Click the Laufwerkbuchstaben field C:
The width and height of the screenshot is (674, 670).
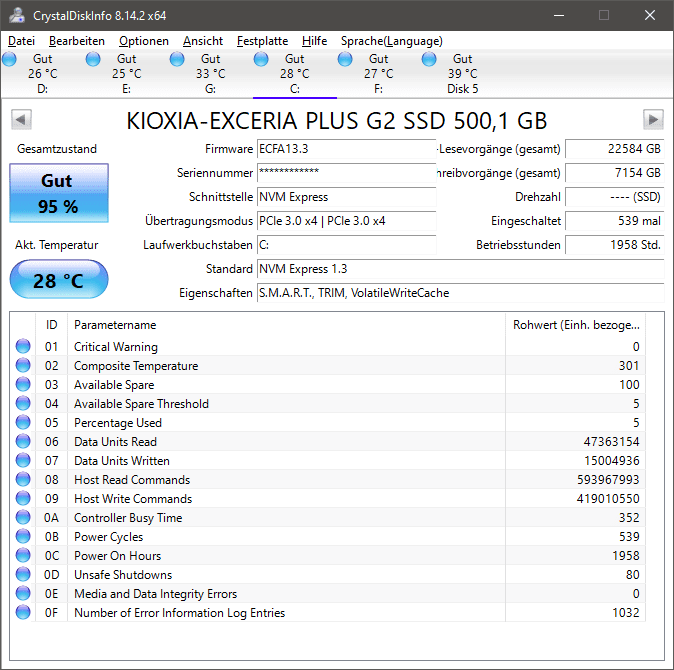(346, 245)
